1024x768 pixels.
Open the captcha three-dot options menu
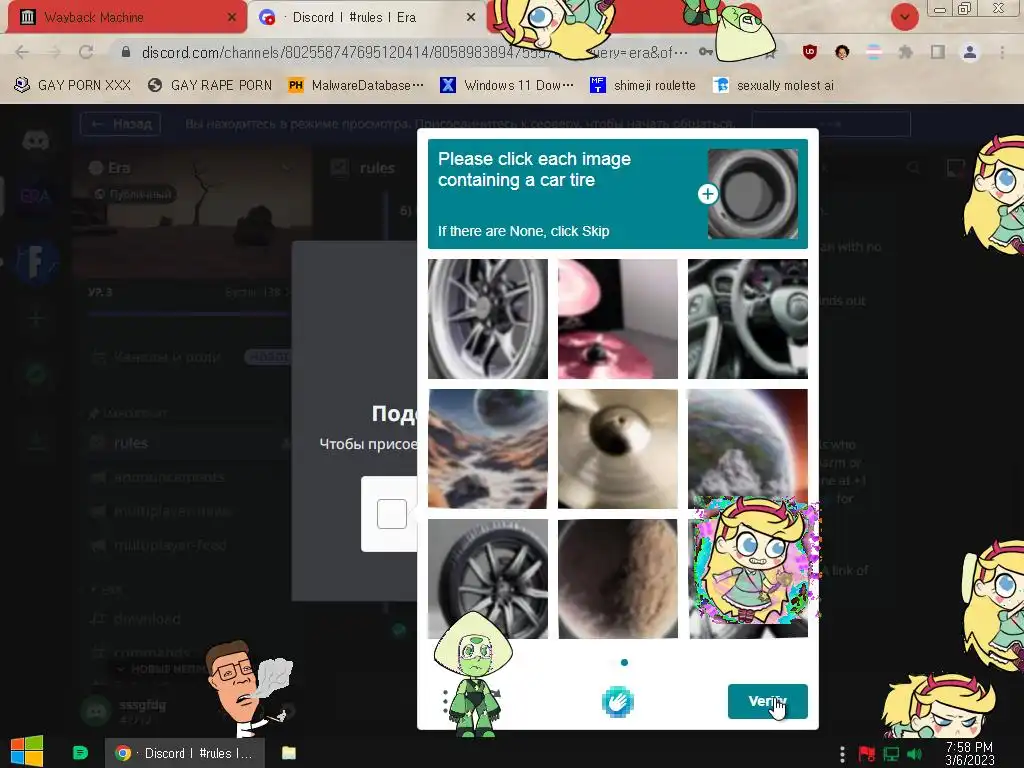pyautogui.click(x=445, y=701)
